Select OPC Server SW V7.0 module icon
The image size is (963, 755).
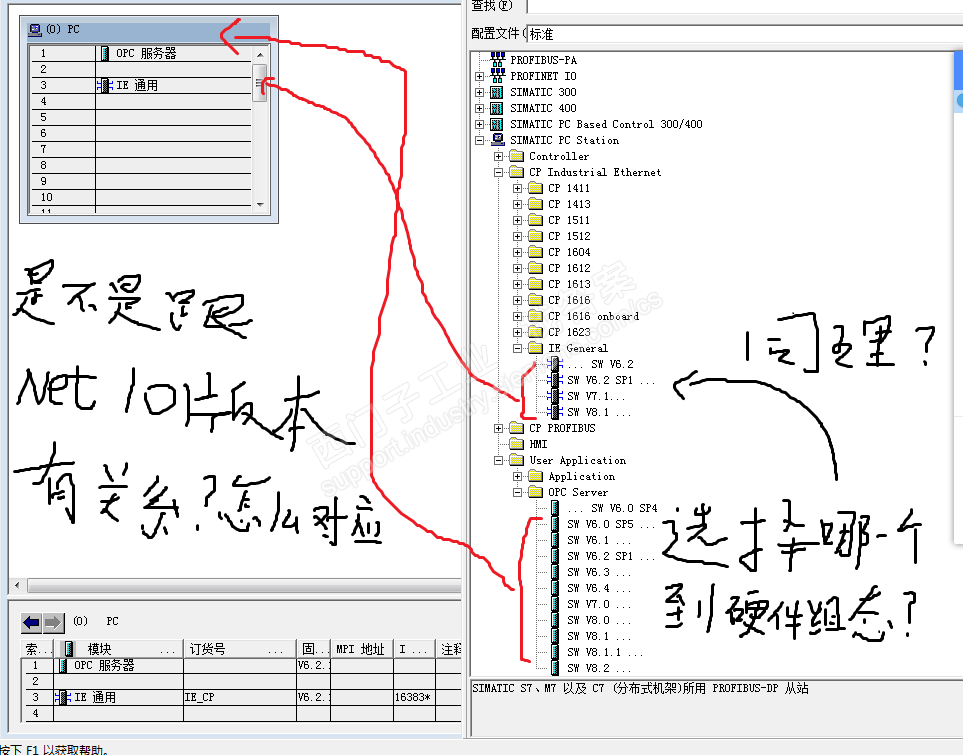(555, 604)
